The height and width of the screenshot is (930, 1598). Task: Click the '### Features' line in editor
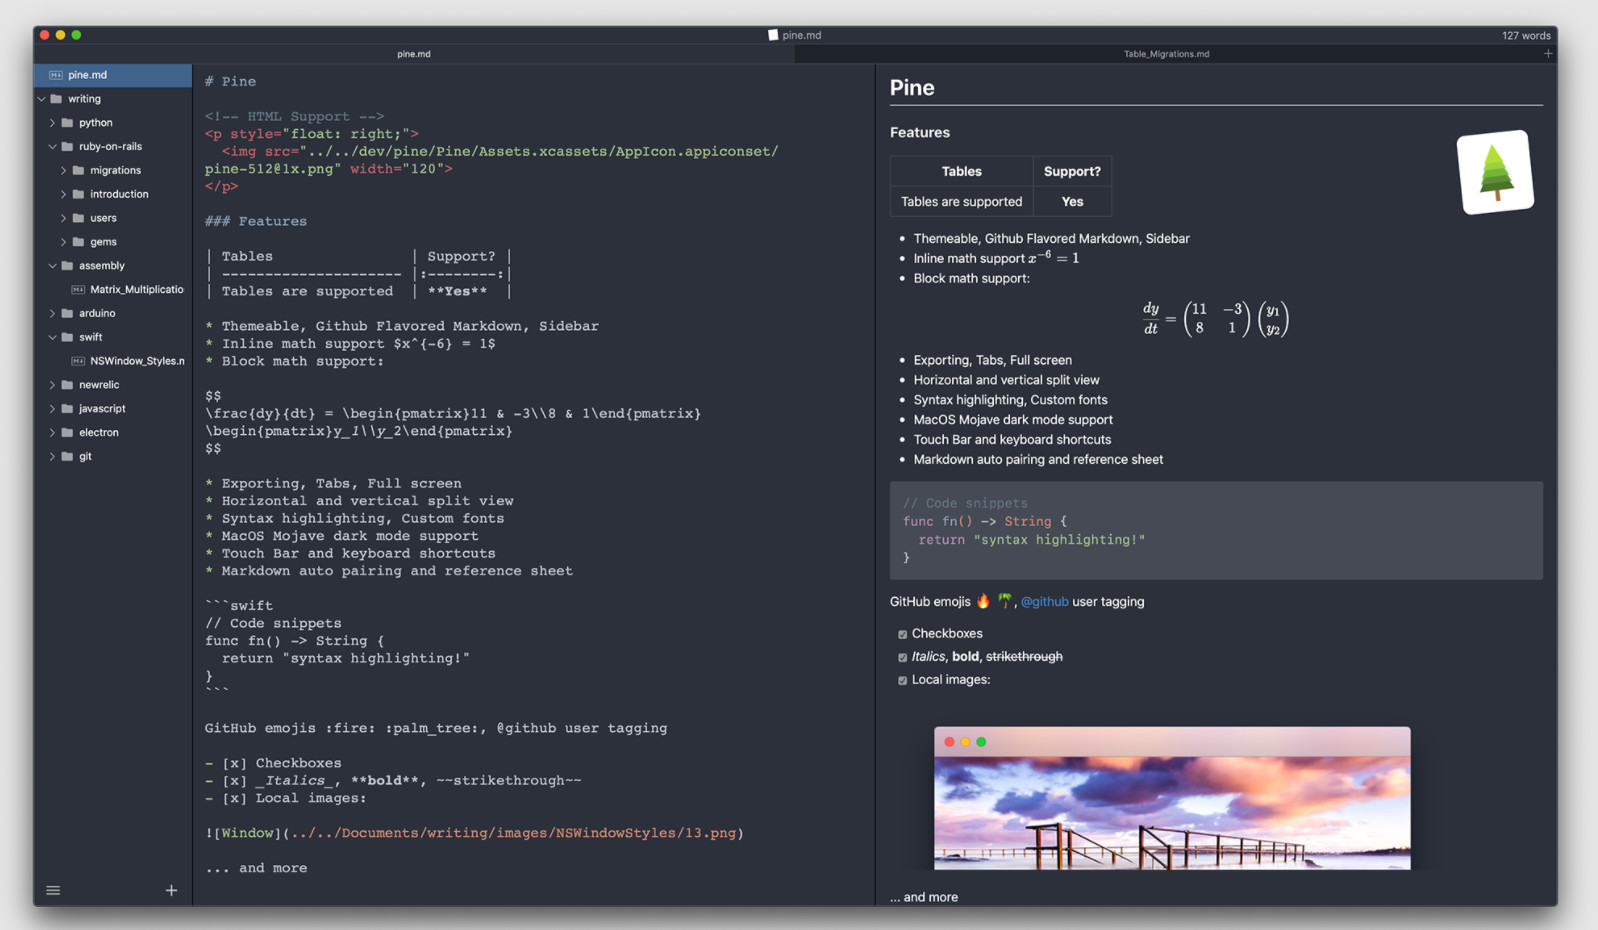(x=256, y=221)
